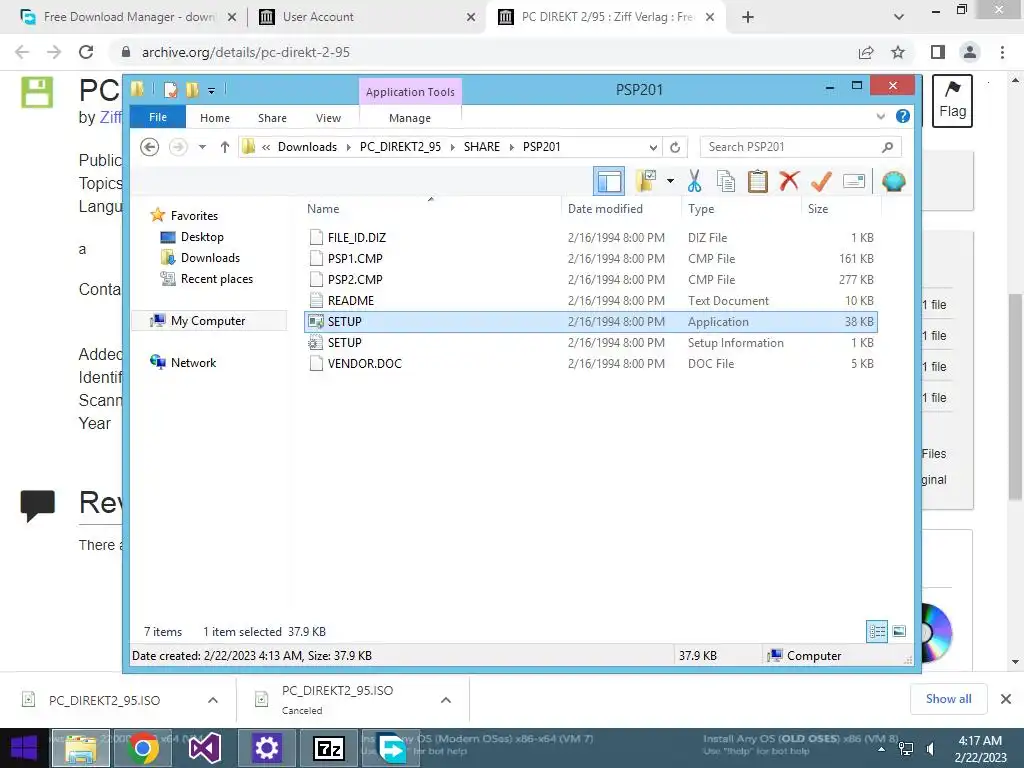Select the SETUP Setup Information file
The width and height of the screenshot is (1024, 768).
point(591,342)
